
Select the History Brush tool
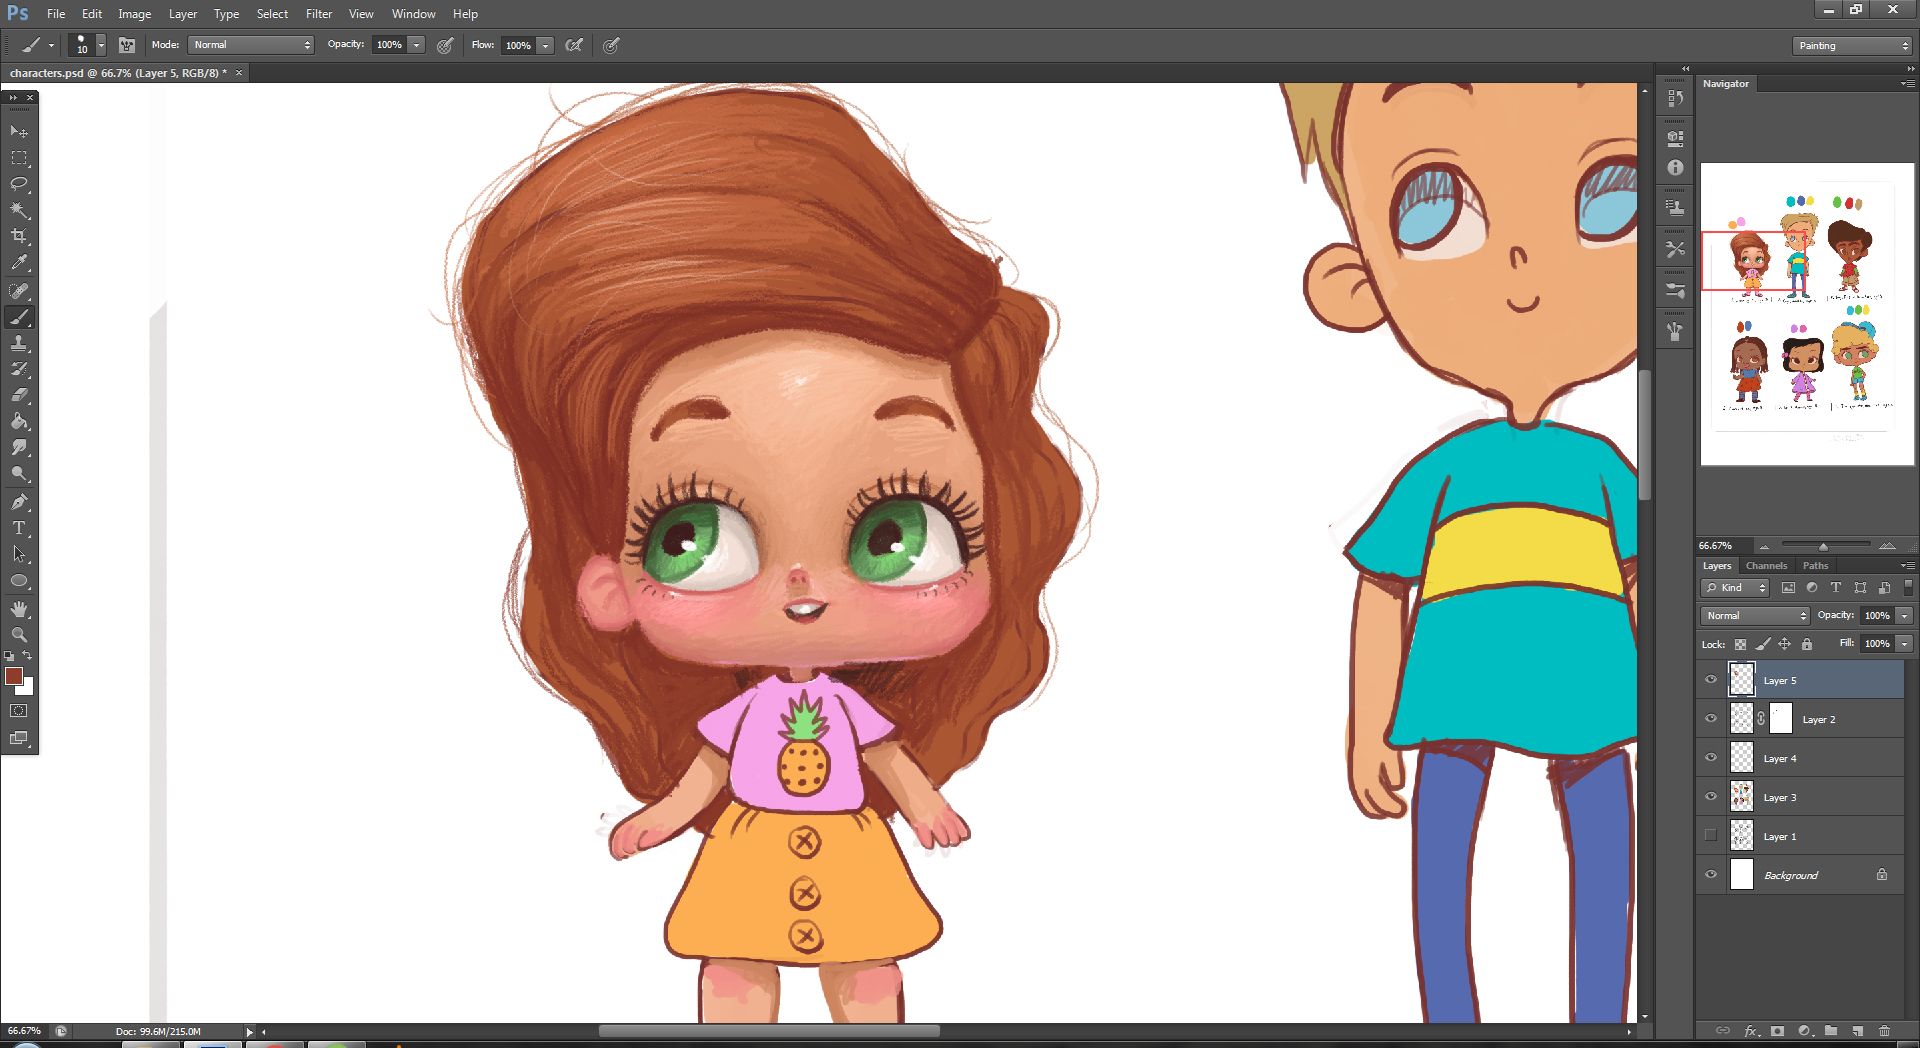pos(19,369)
